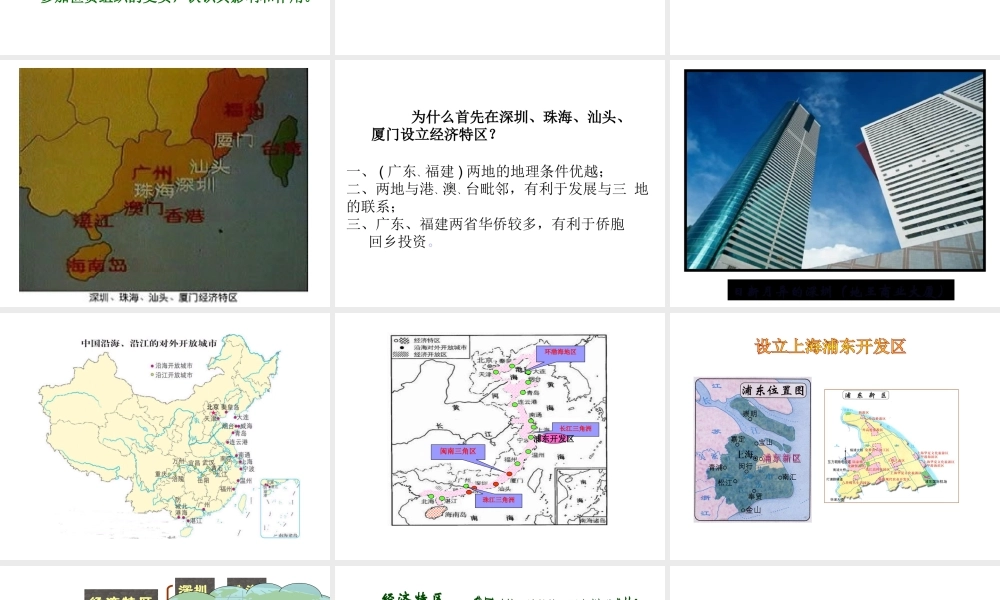Click the 闽南三角区 callout label
1000x600 pixels.
point(458,451)
